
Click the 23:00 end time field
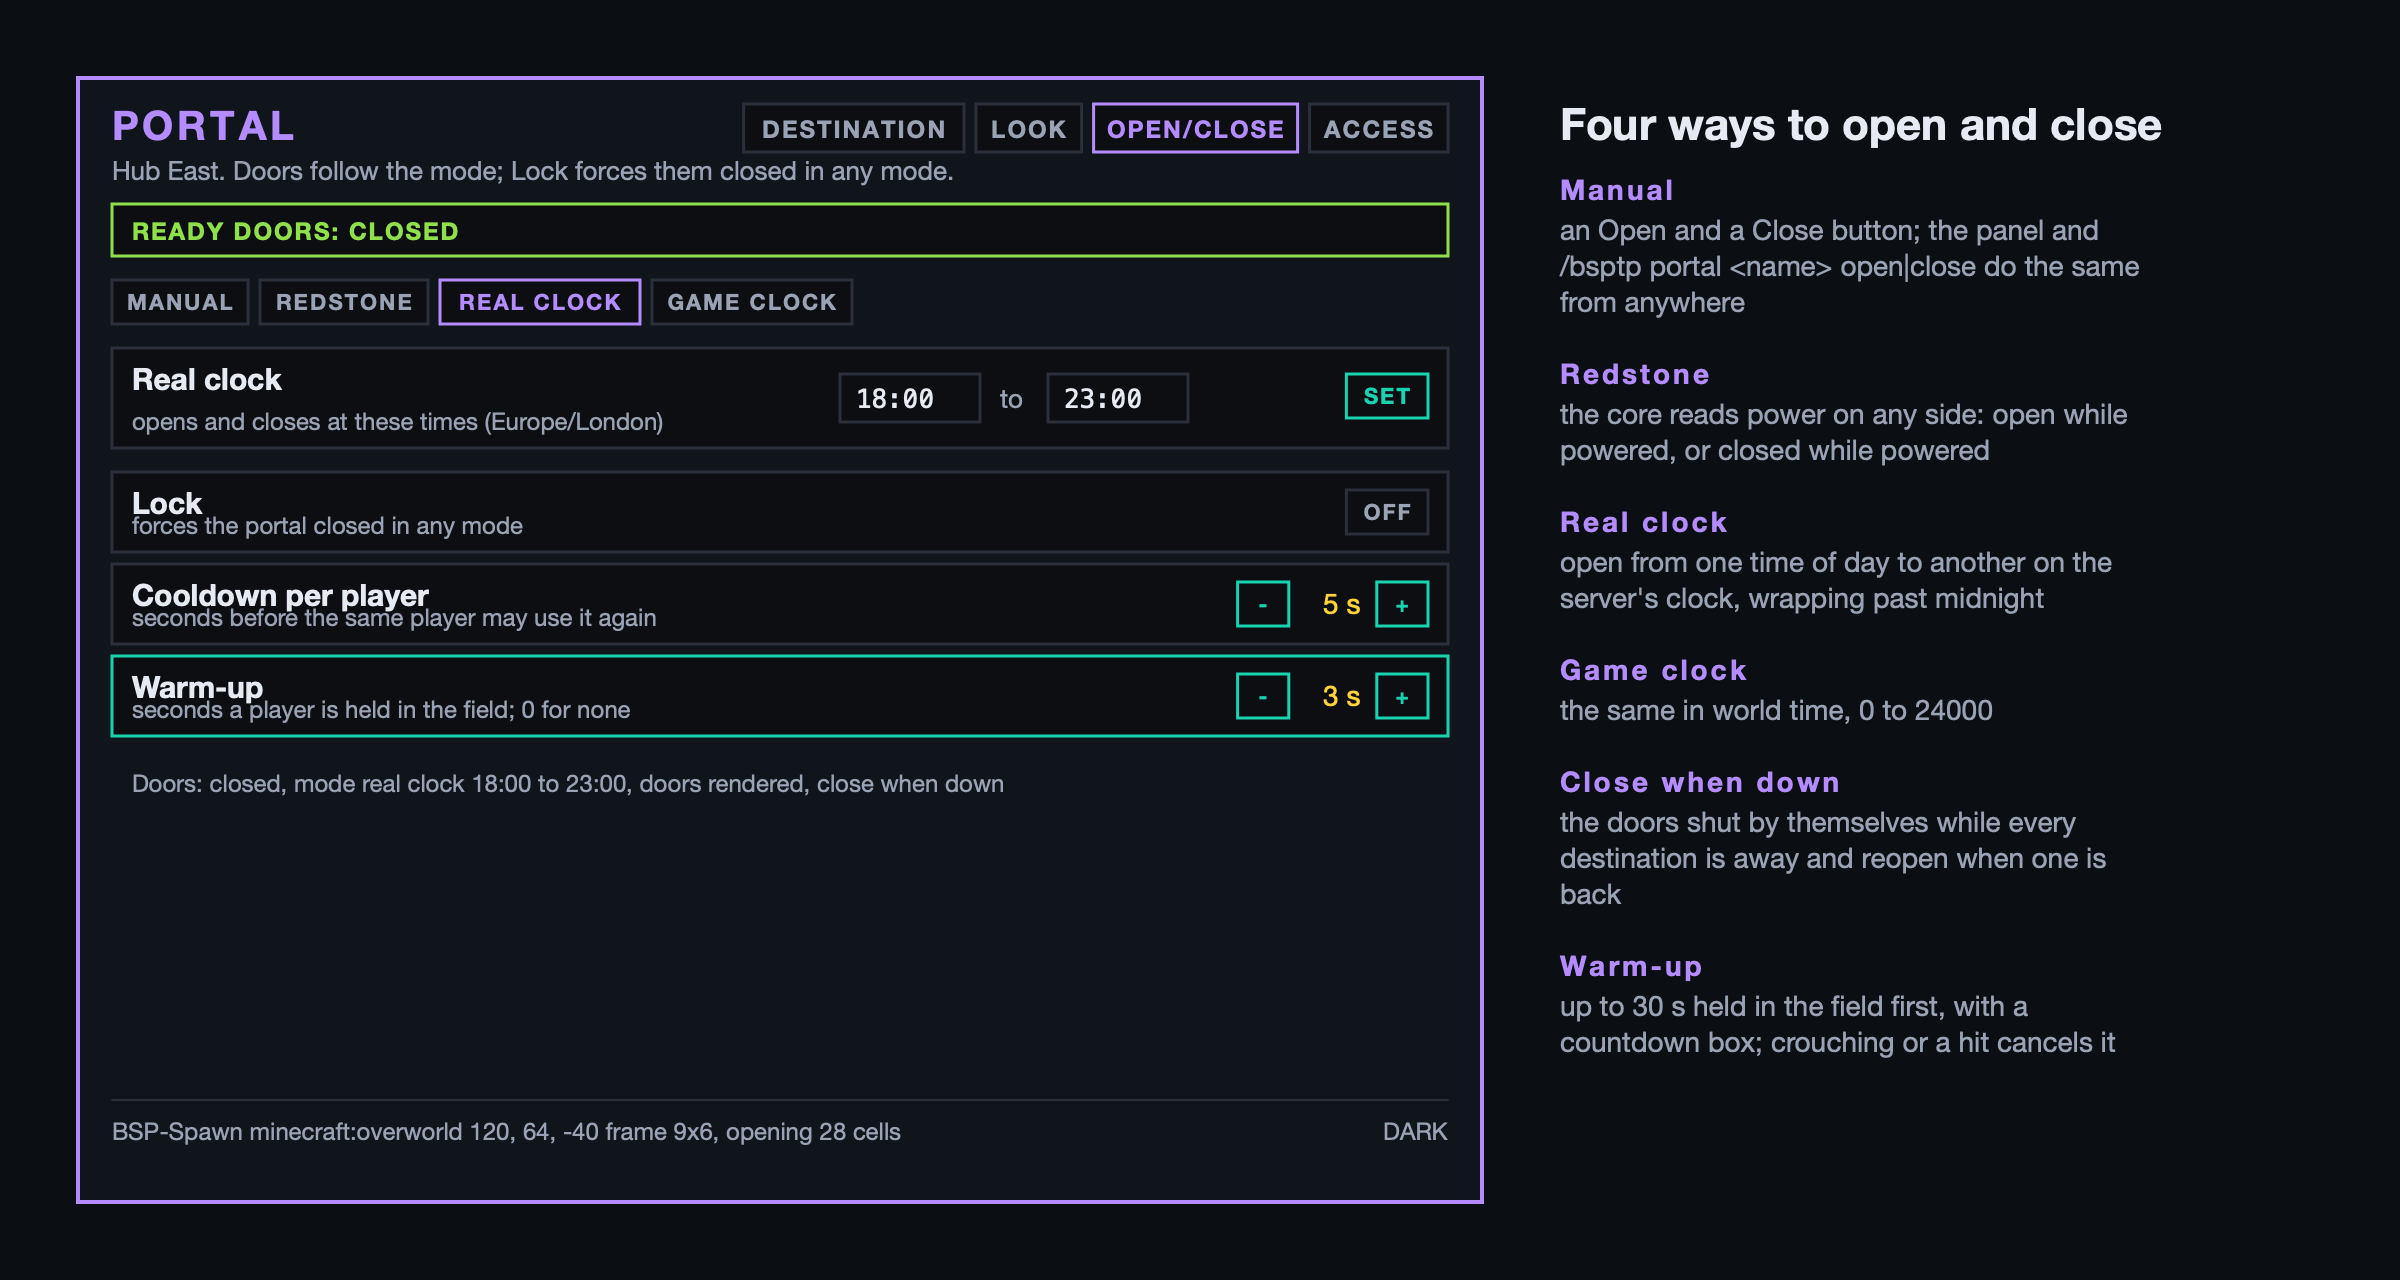[x=1117, y=398]
